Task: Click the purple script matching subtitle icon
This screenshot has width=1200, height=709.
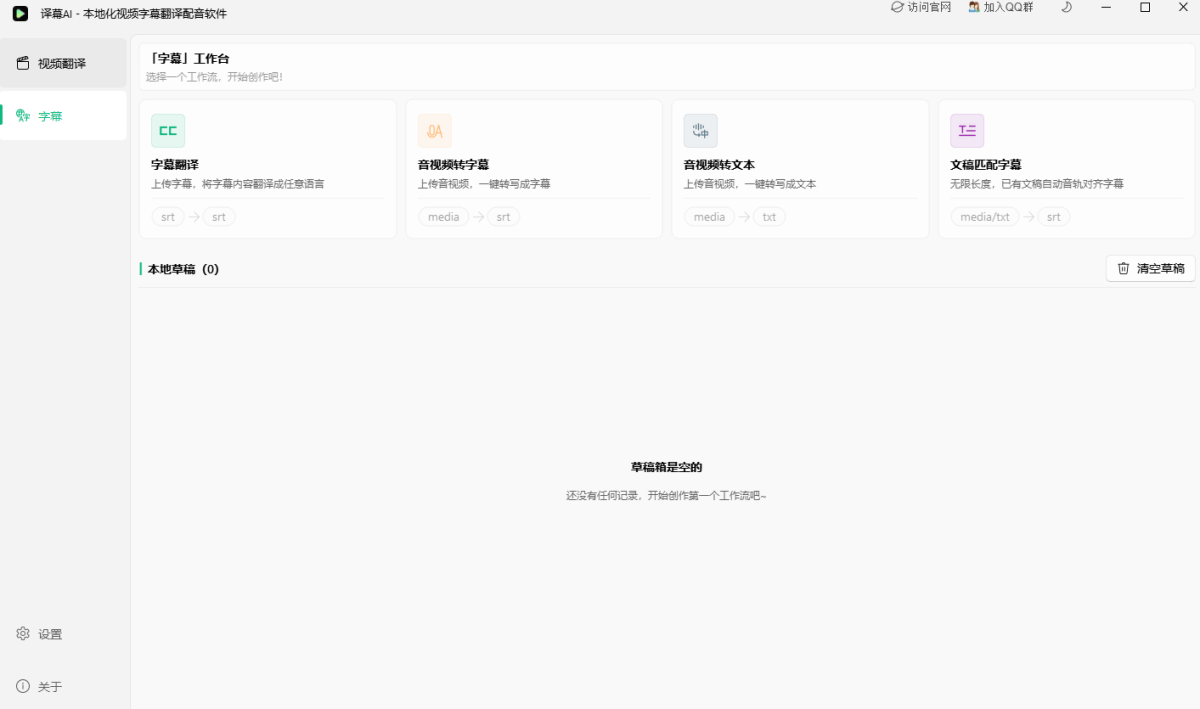Action: point(967,131)
